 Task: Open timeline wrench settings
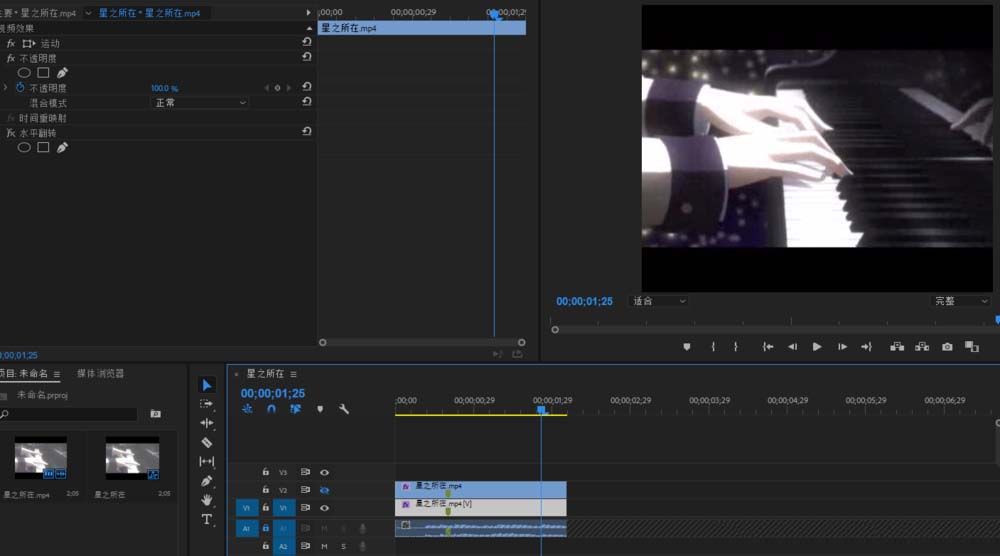tap(344, 409)
